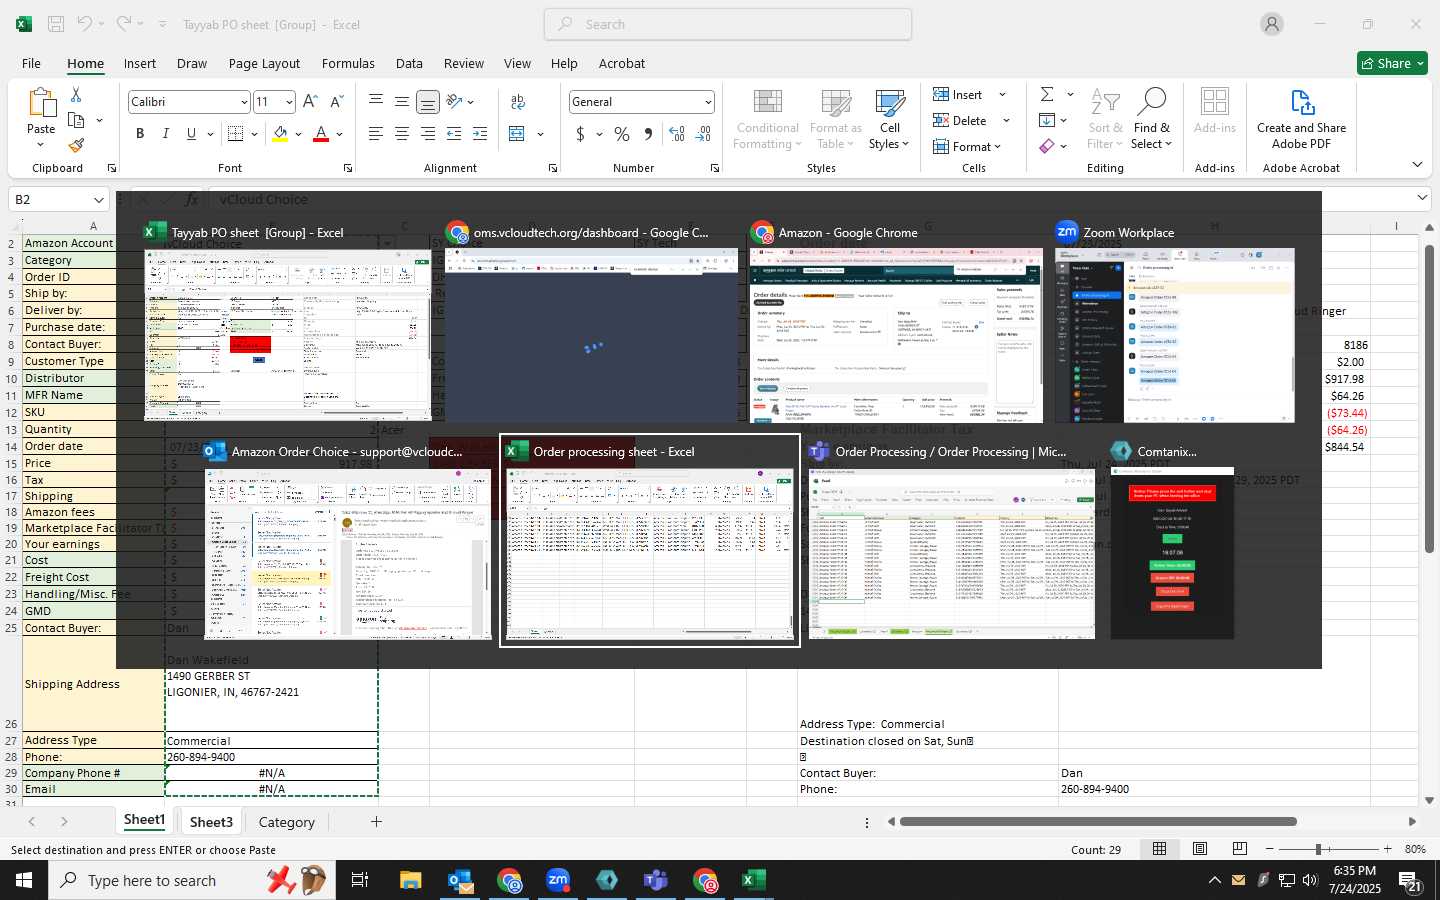Click the Percent Style icon
Screen dimensions: 1440x900
point(622,134)
